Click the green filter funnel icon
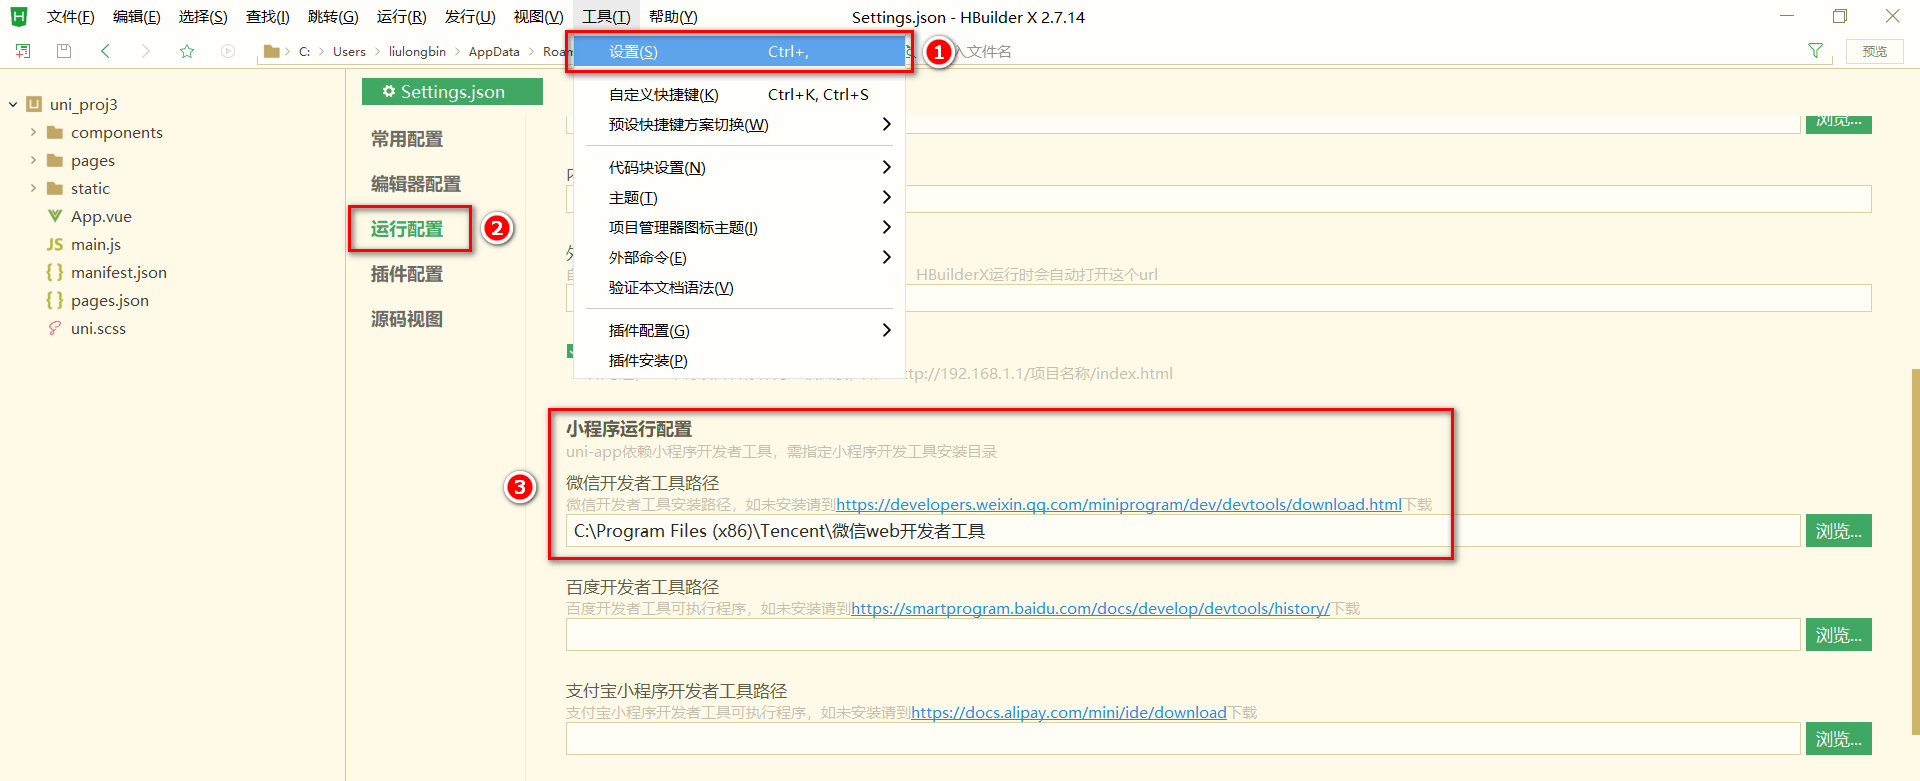Viewport: 1920px width, 781px height. point(1815,51)
